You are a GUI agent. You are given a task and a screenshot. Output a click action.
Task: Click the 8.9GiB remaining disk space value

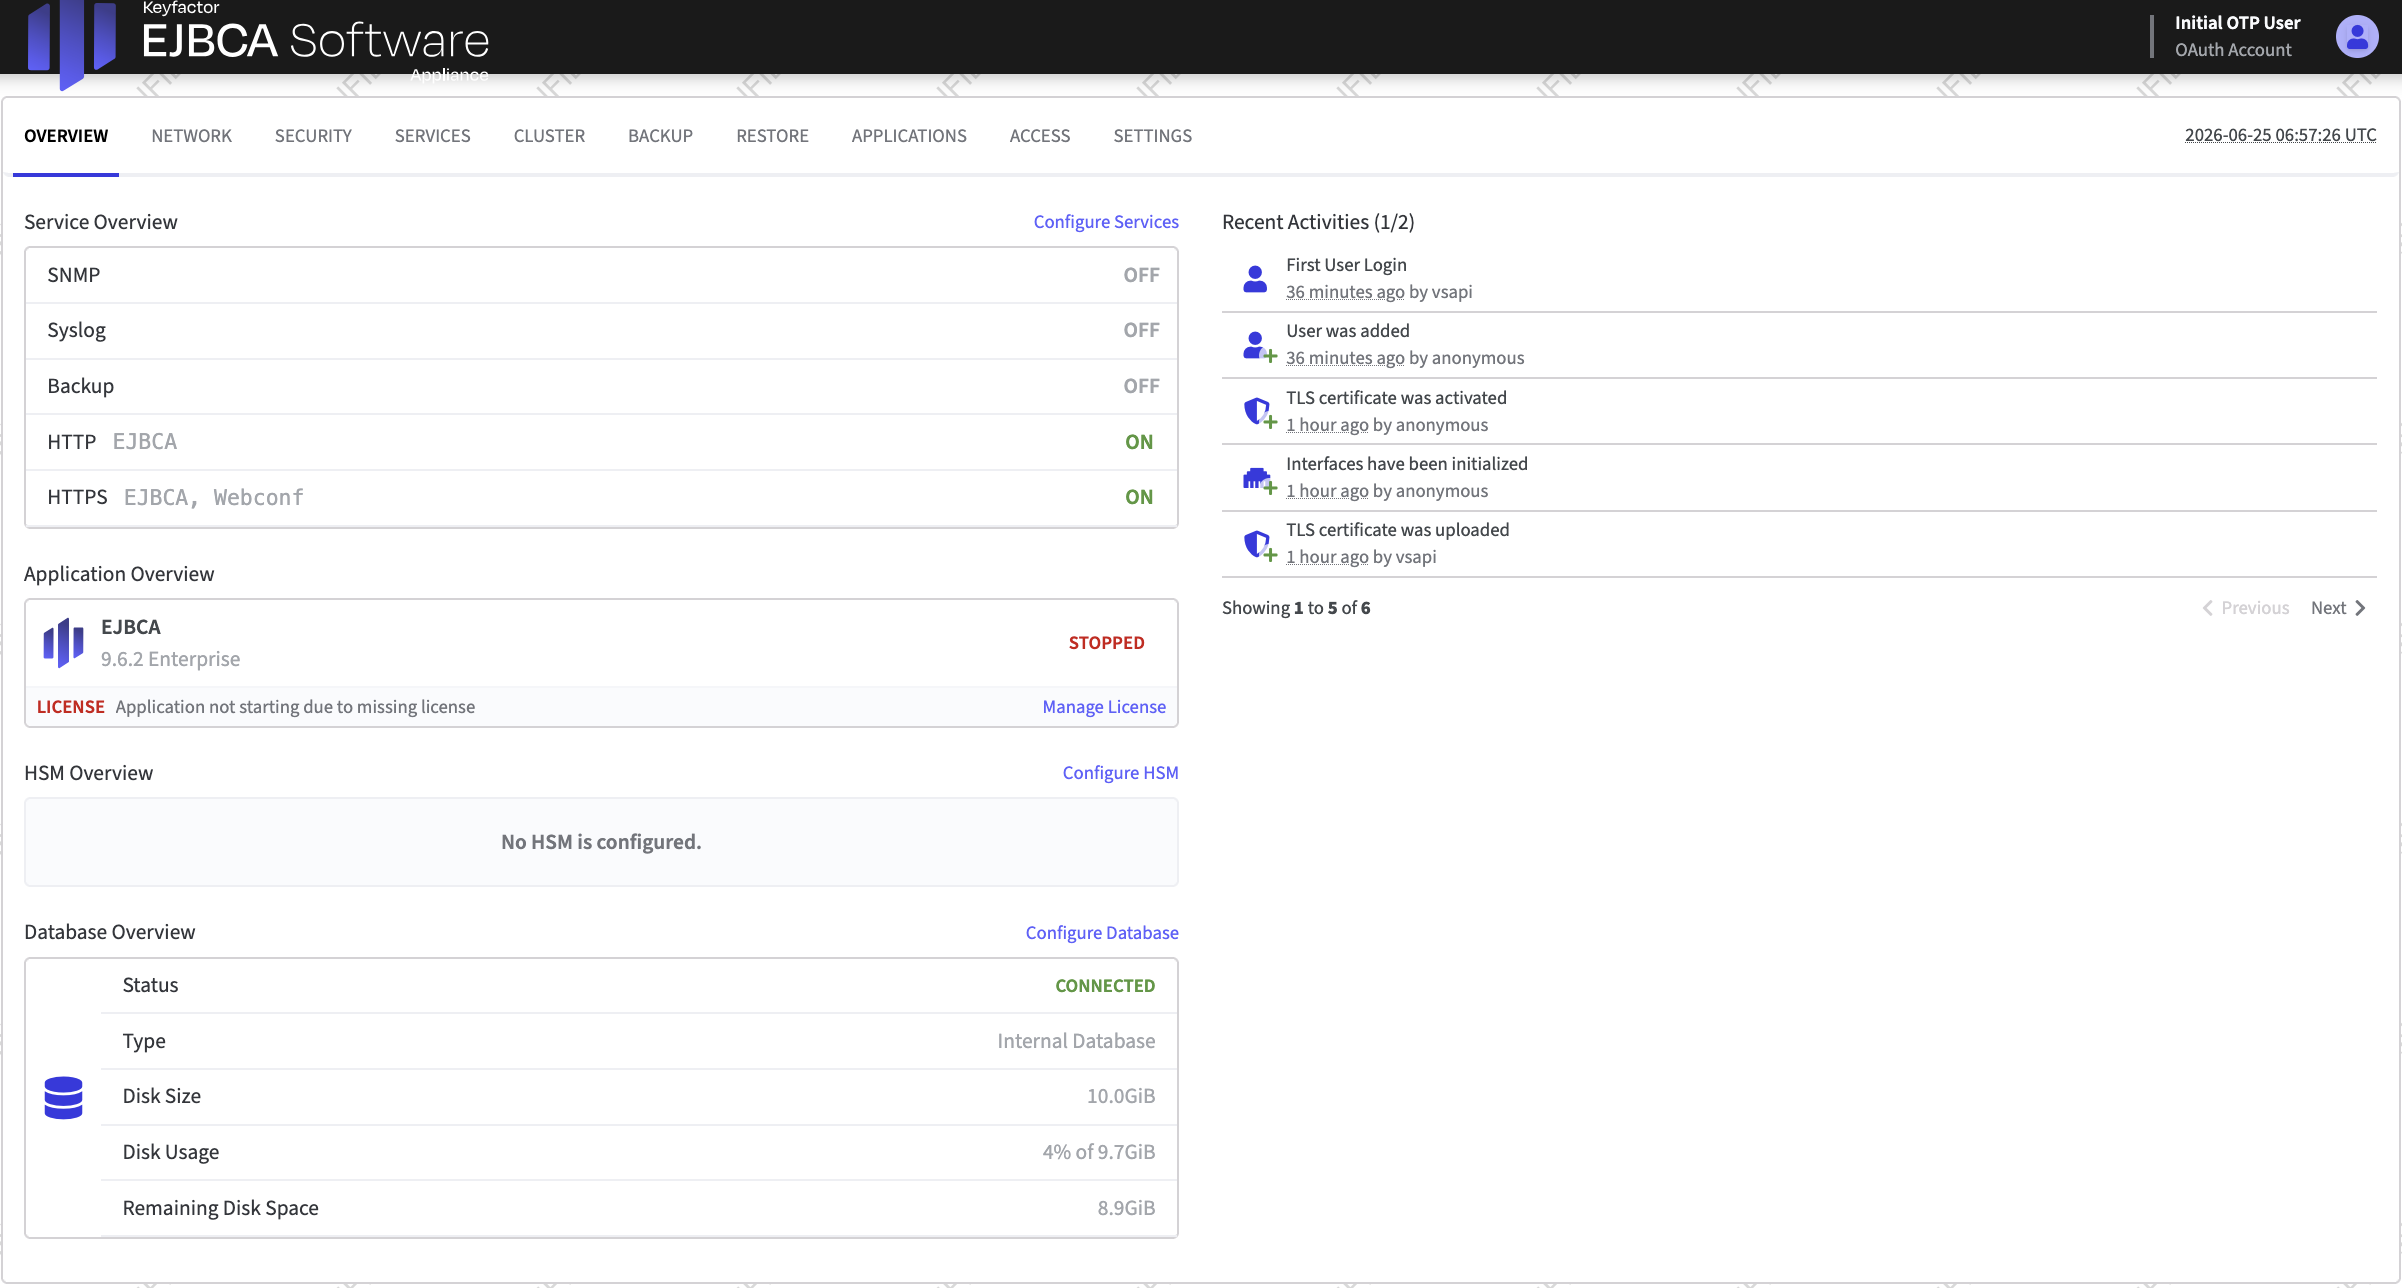tap(1126, 1208)
